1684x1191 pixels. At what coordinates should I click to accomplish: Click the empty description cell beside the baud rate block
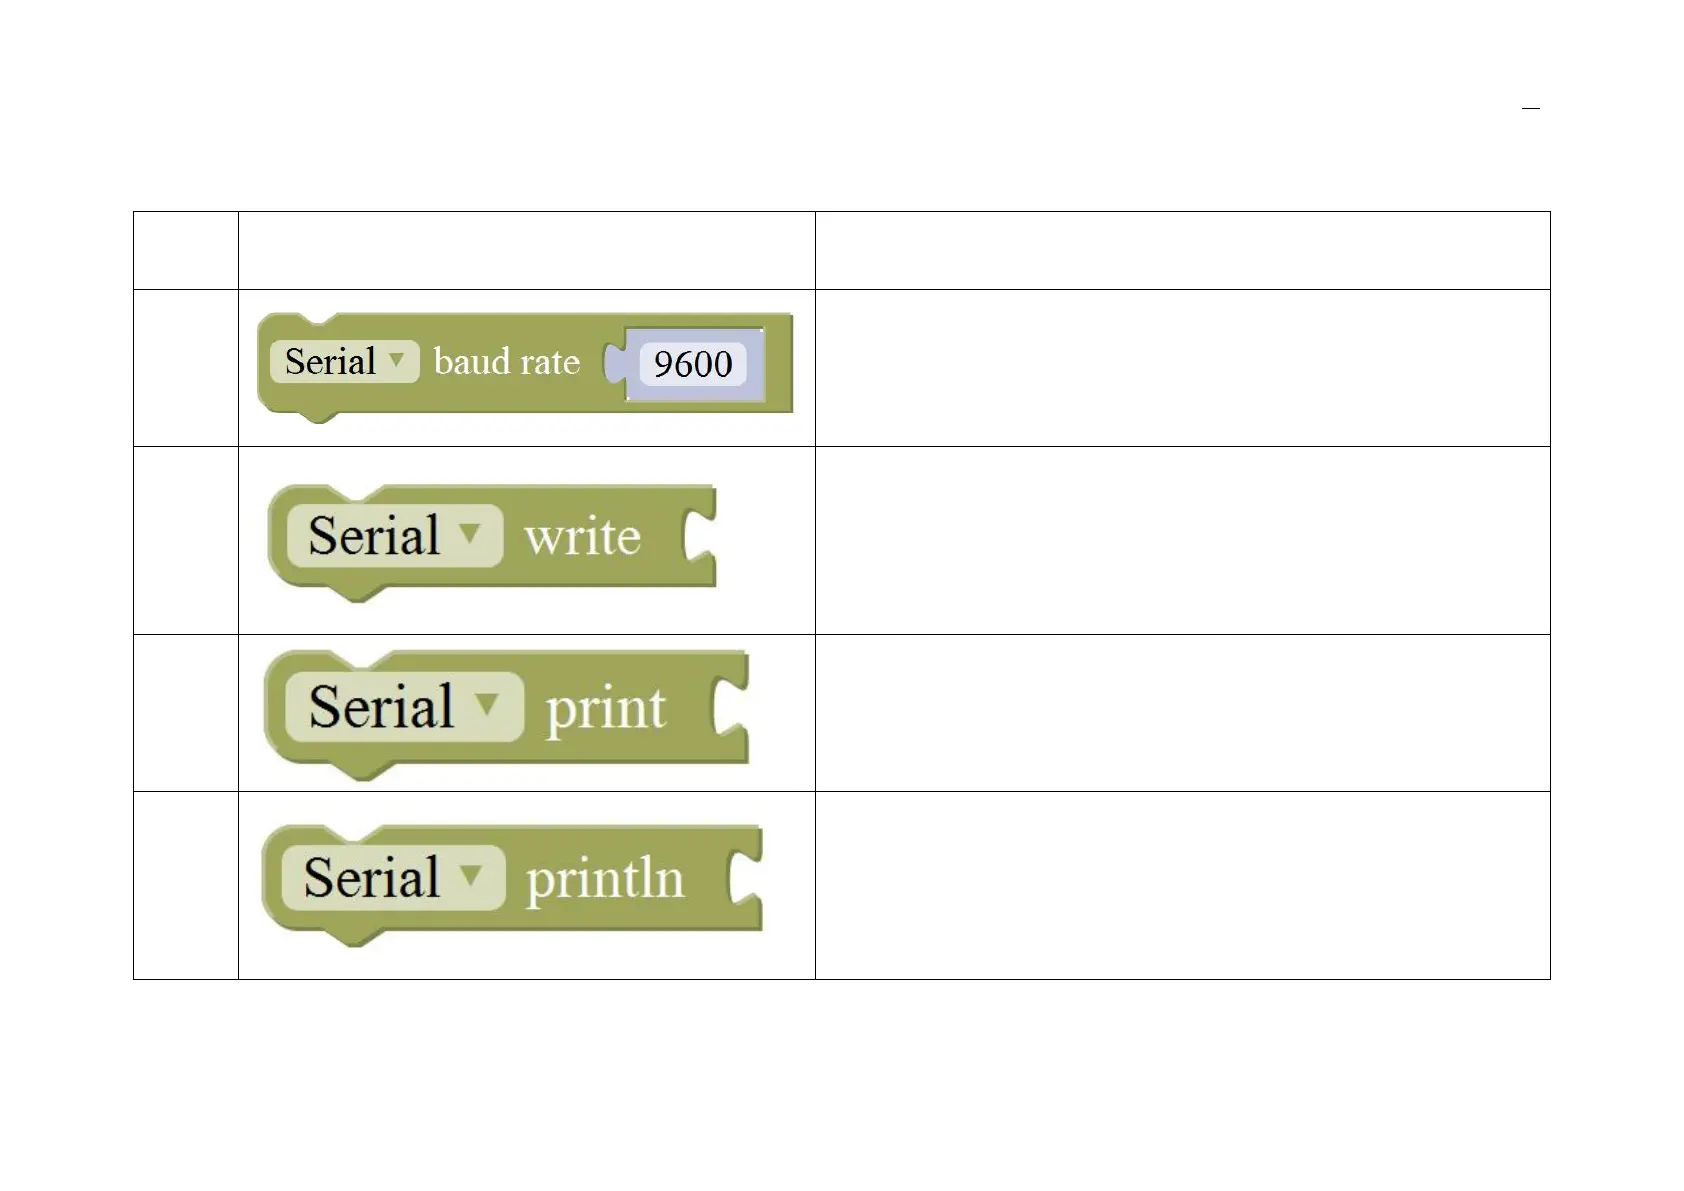[x=1182, y=368]
